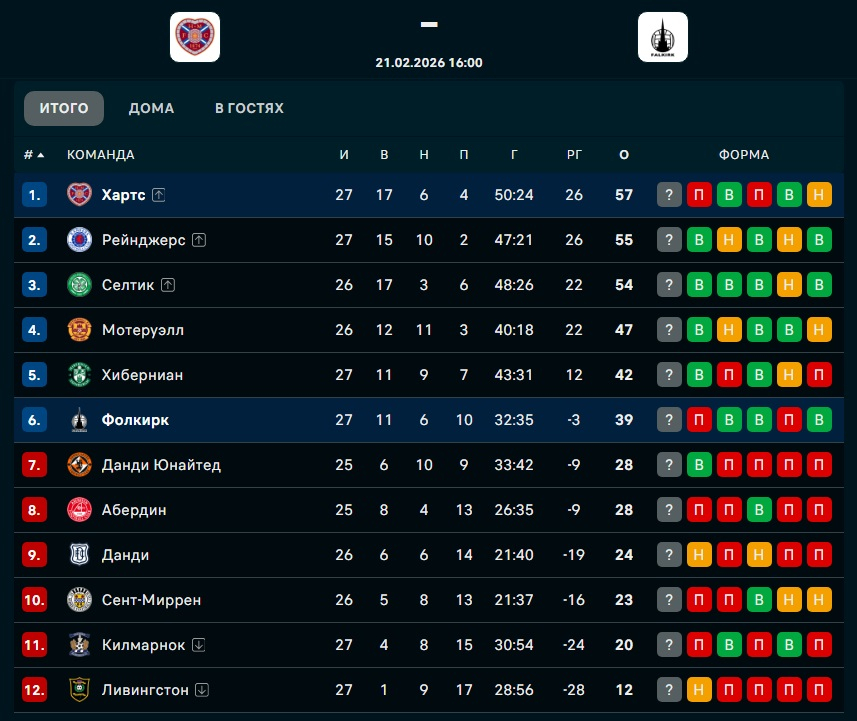This screenshot has height=721, width=857.
Task: Click the Motherwell team logo
Action: pyautogui.click(x=79, y=330)
